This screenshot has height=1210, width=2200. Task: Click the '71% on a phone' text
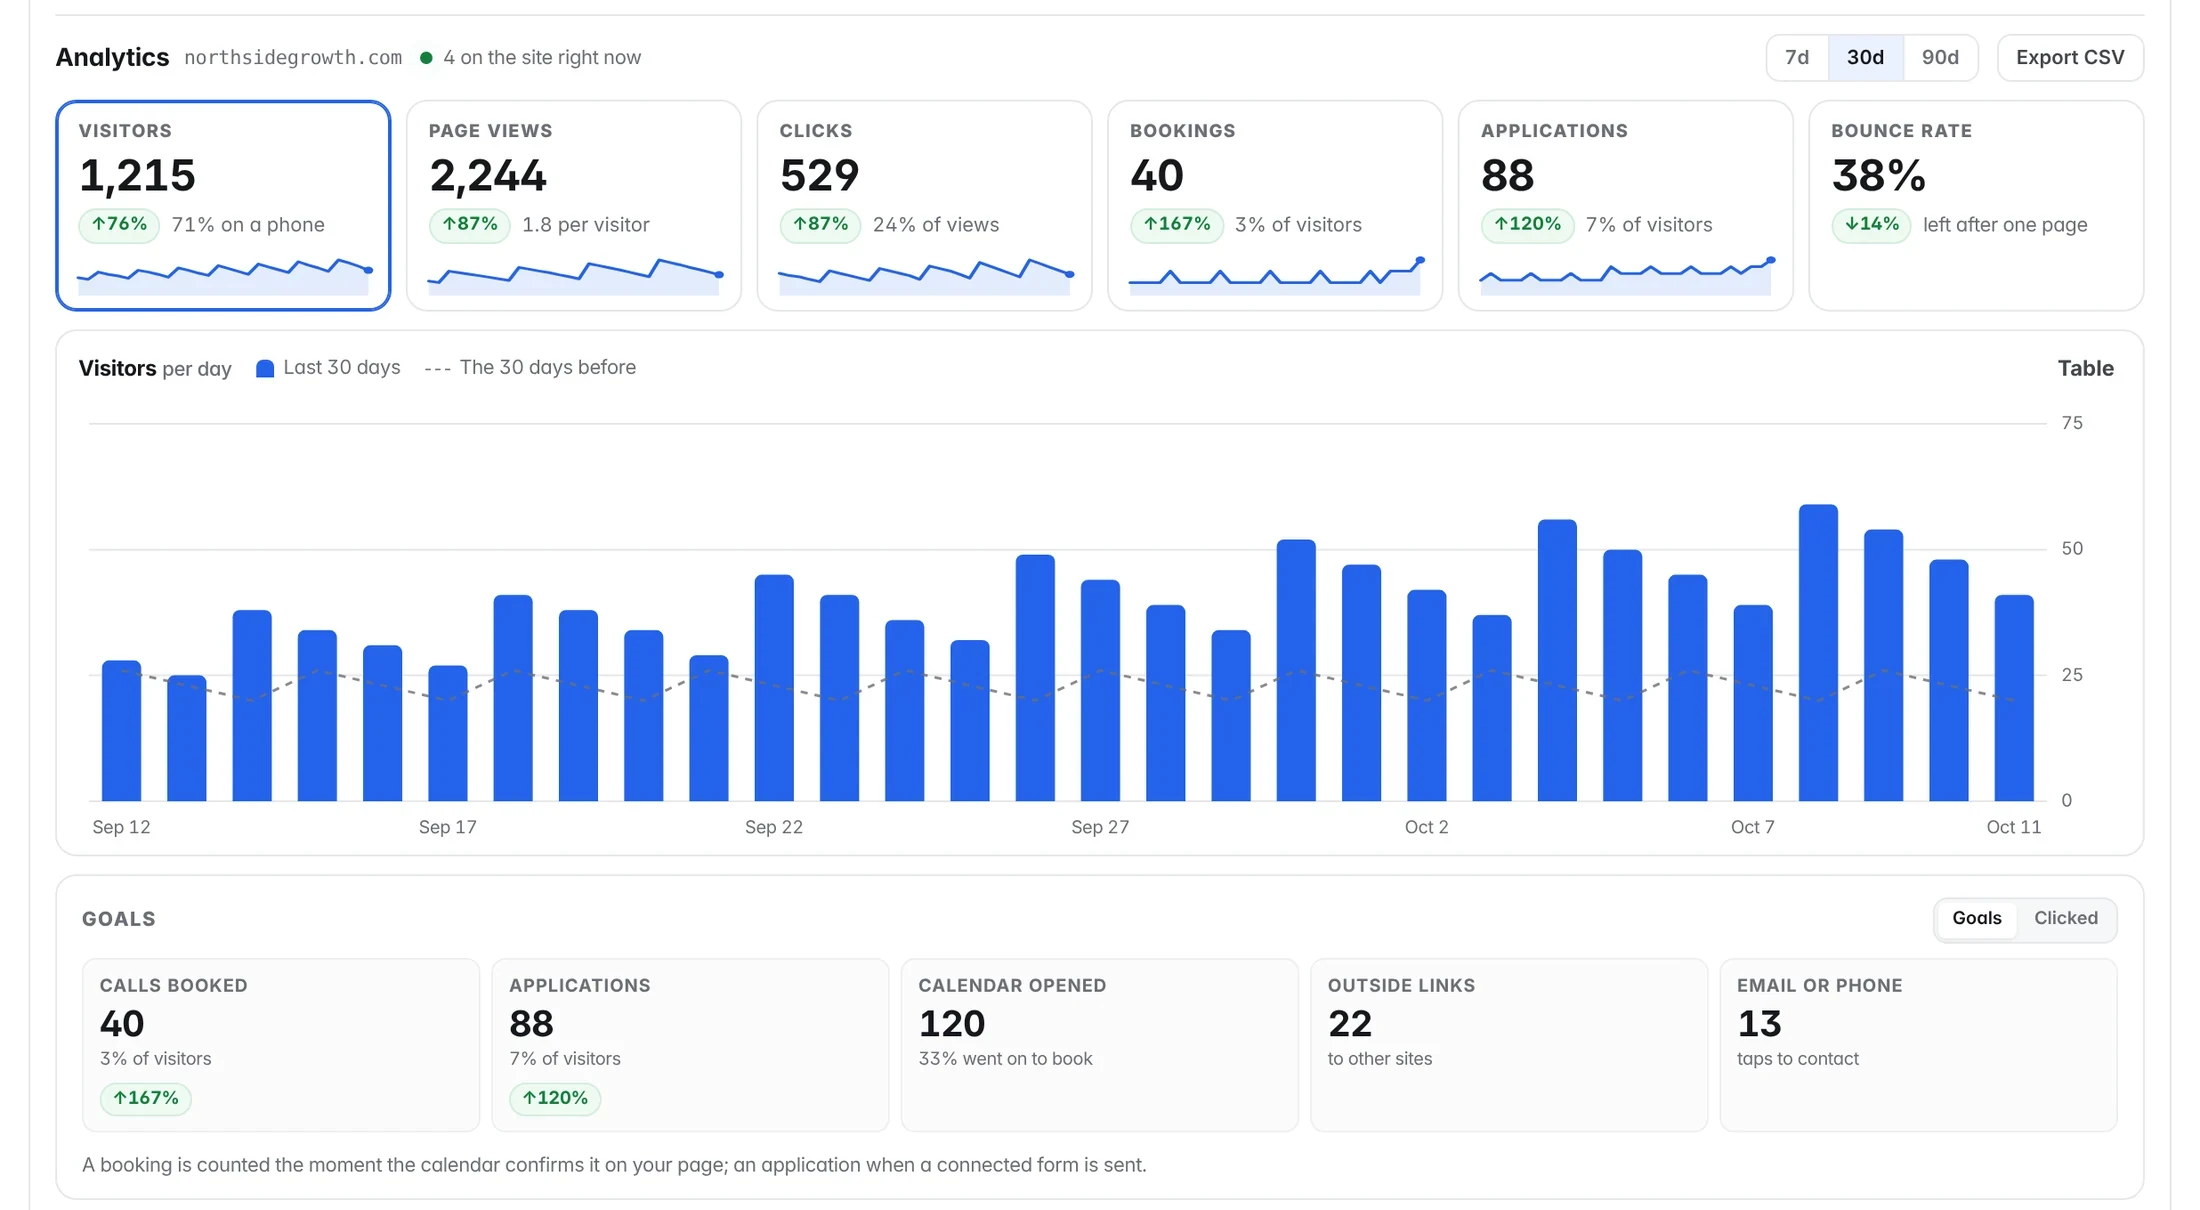coord(248,225)
